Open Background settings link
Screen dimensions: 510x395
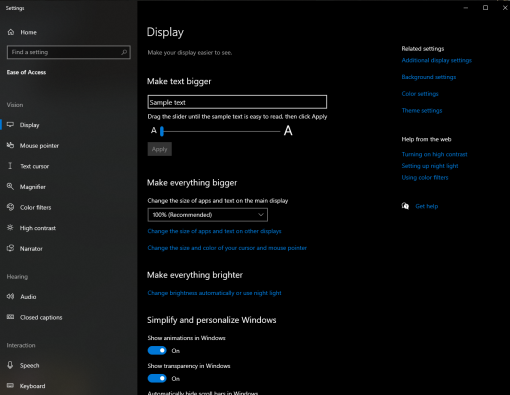(429, 77)
